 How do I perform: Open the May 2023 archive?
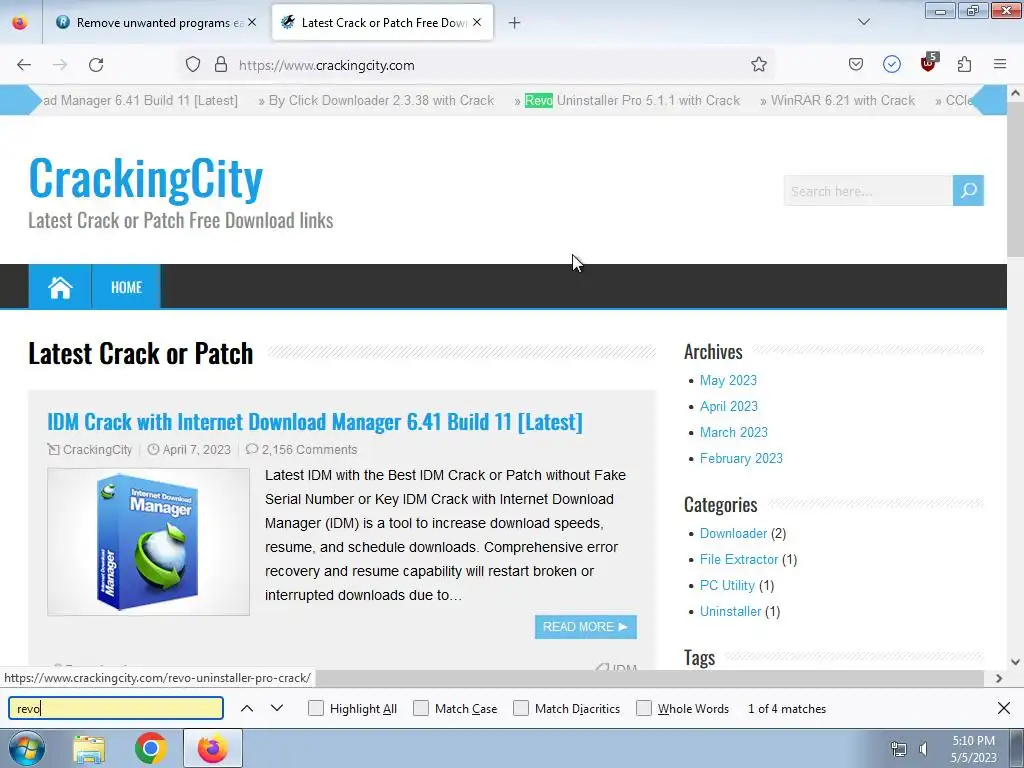click(x=728, y=380)
